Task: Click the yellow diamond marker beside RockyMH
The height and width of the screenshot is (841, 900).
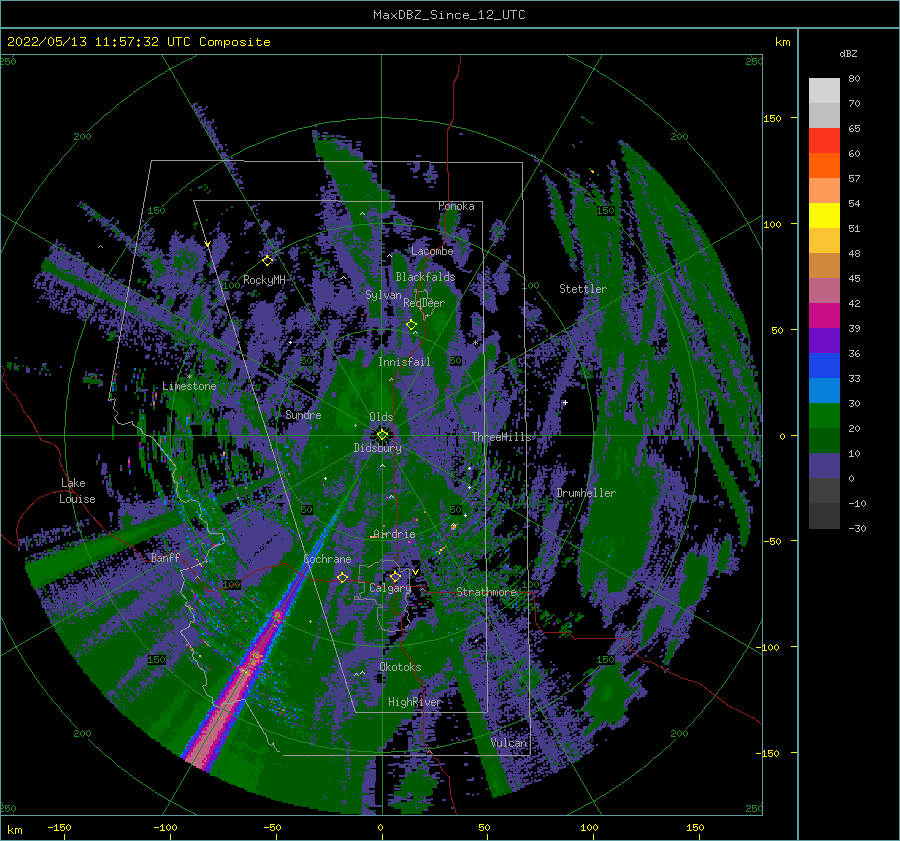Action: [x=267, y=261]
